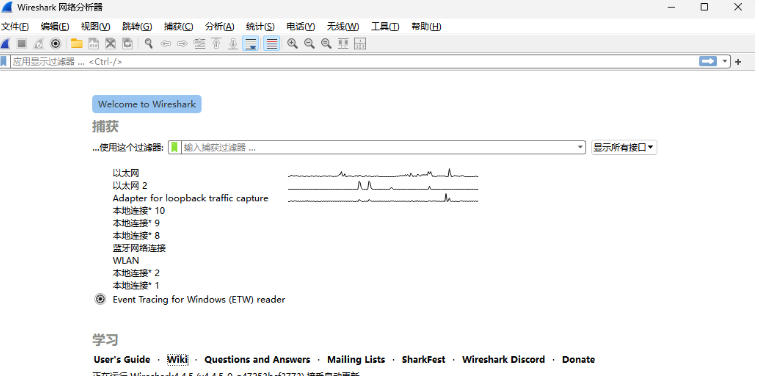This screenshot has width=759, height=383.
Task: Start capturing packets with the shark fin icon
Action: (x=5, y=44)
